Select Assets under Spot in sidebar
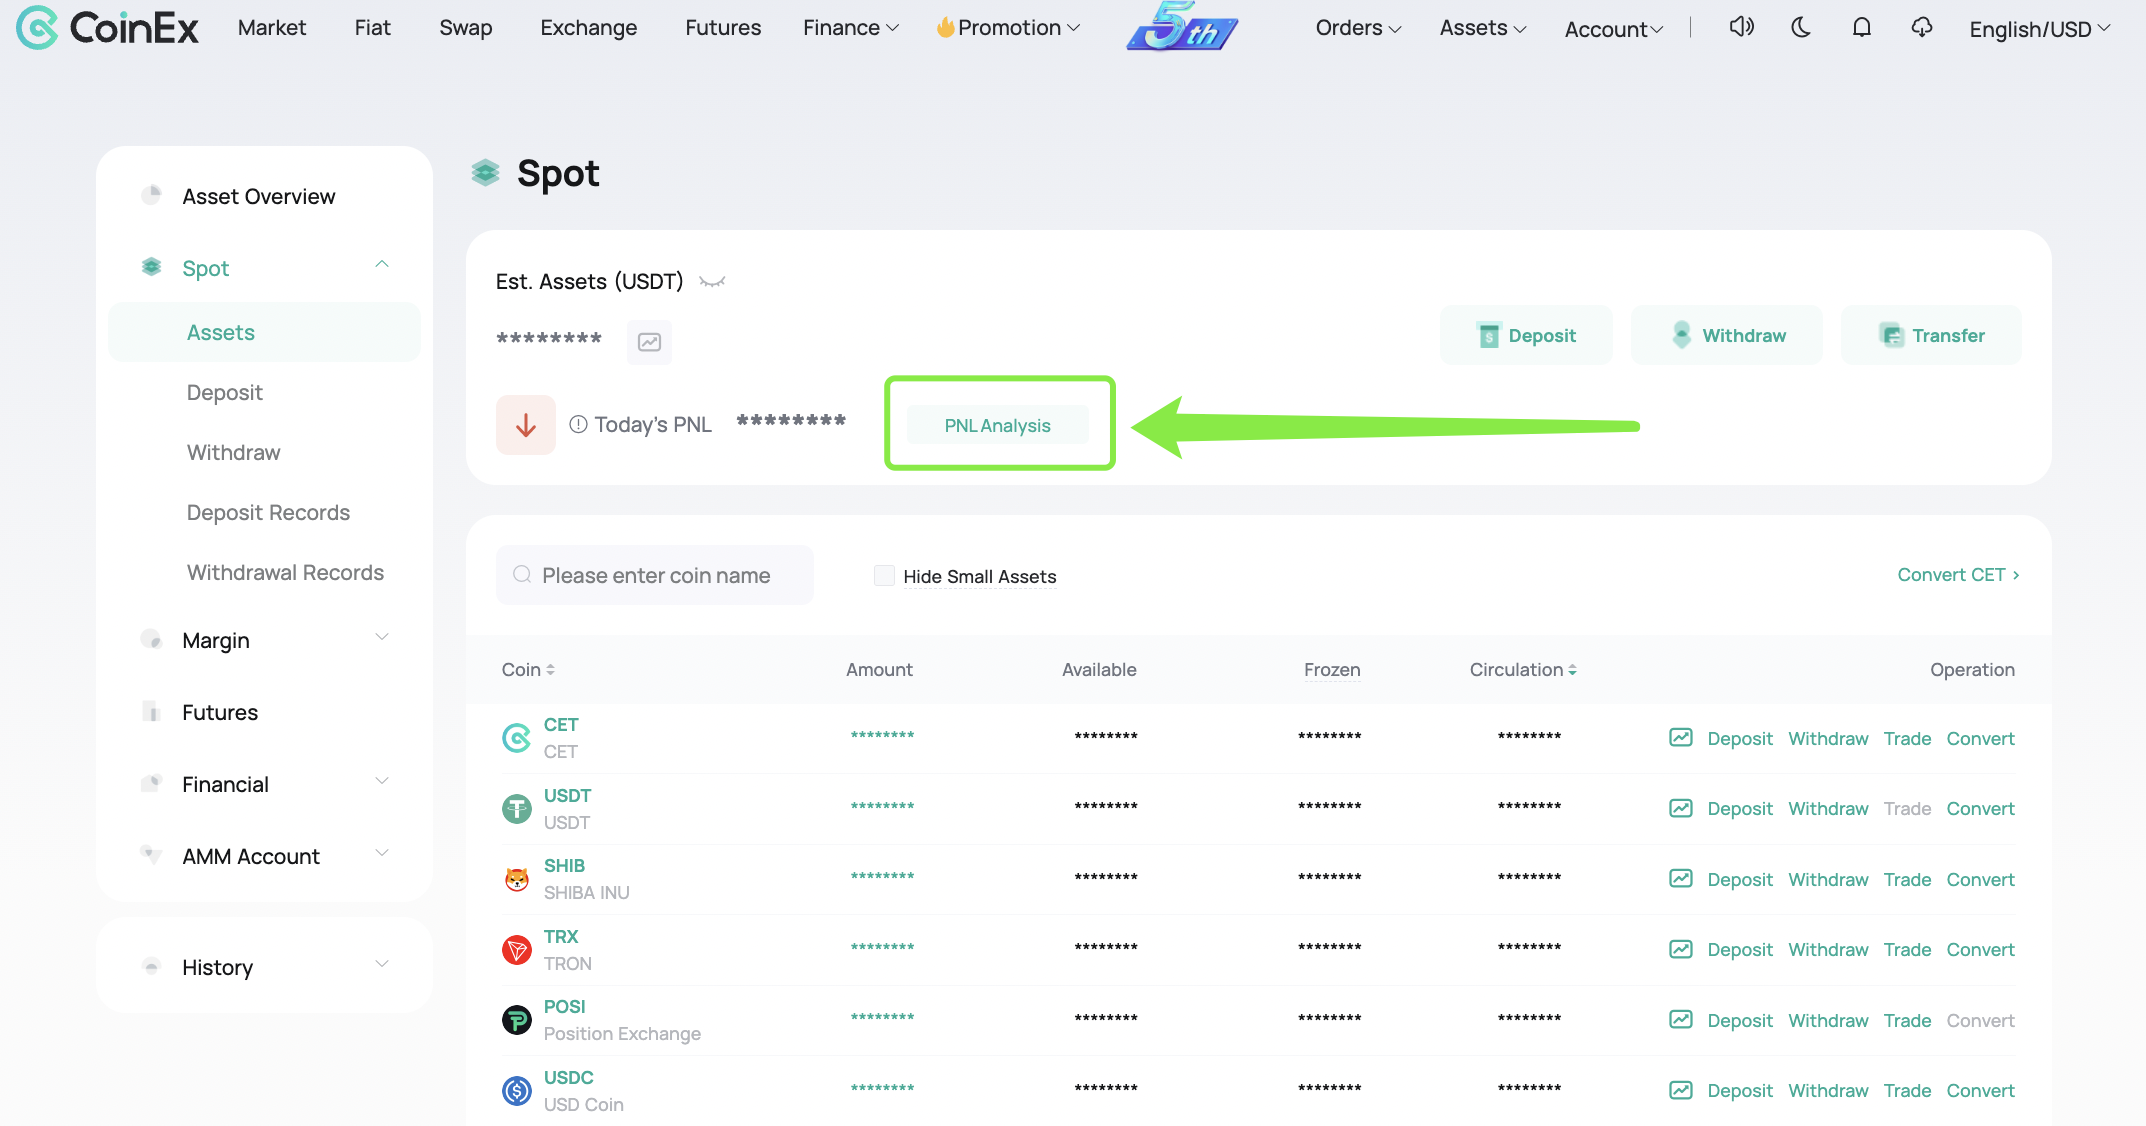 [x=264, y=332]
